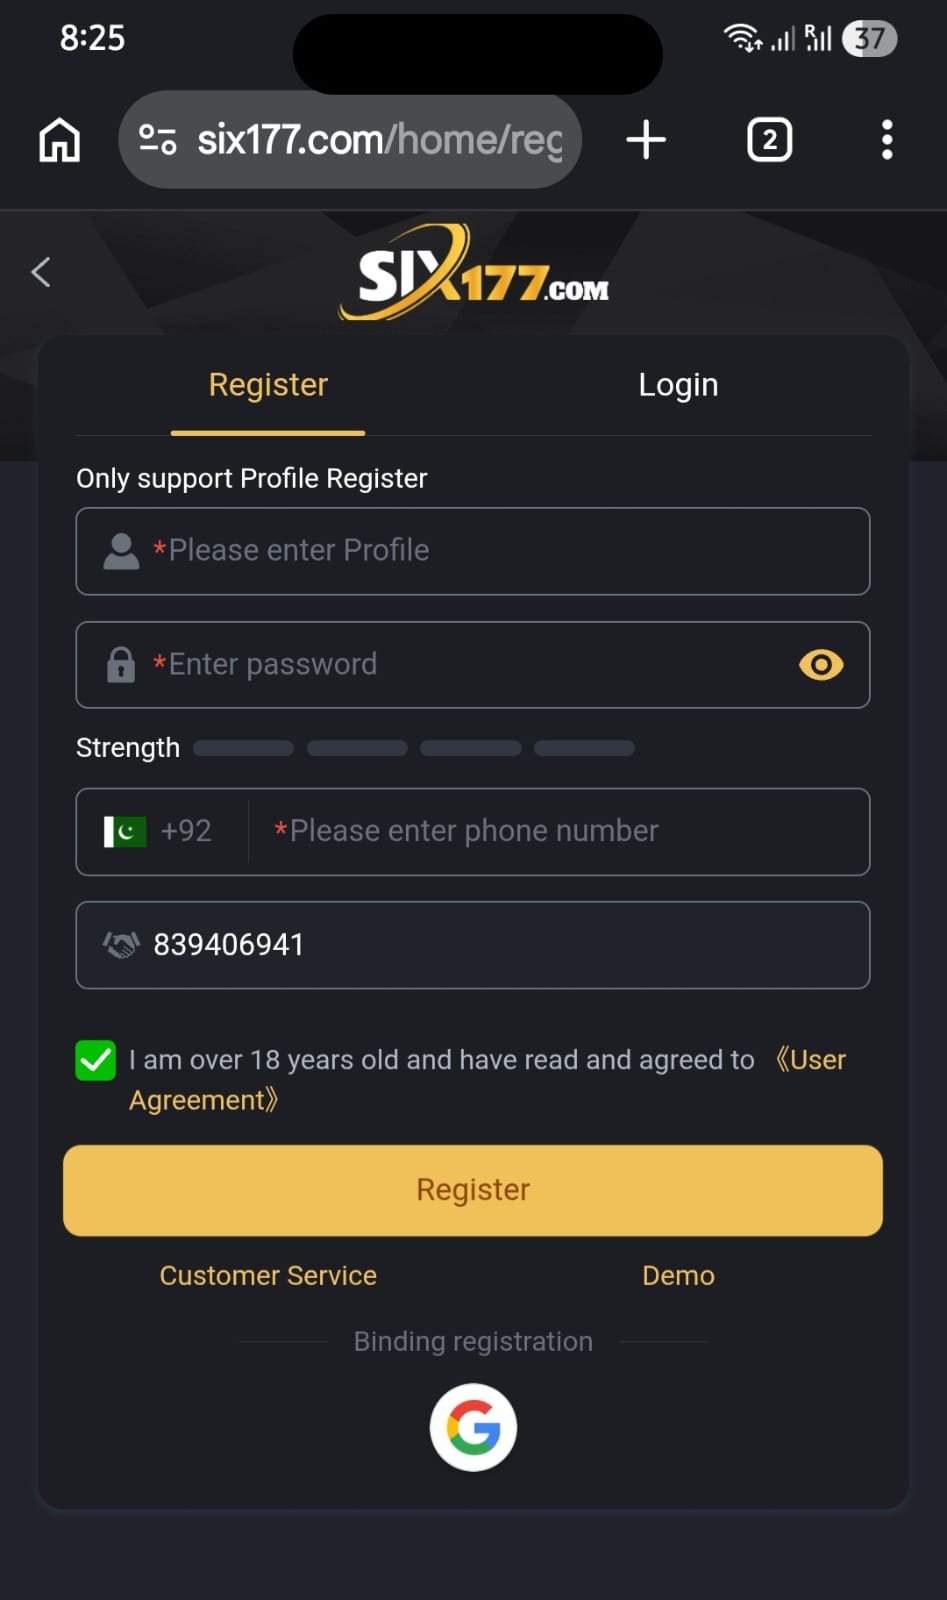Contact Customer Service
Image resolution: width=947 pixels, height=1600 pixels.
point(267,1275)
